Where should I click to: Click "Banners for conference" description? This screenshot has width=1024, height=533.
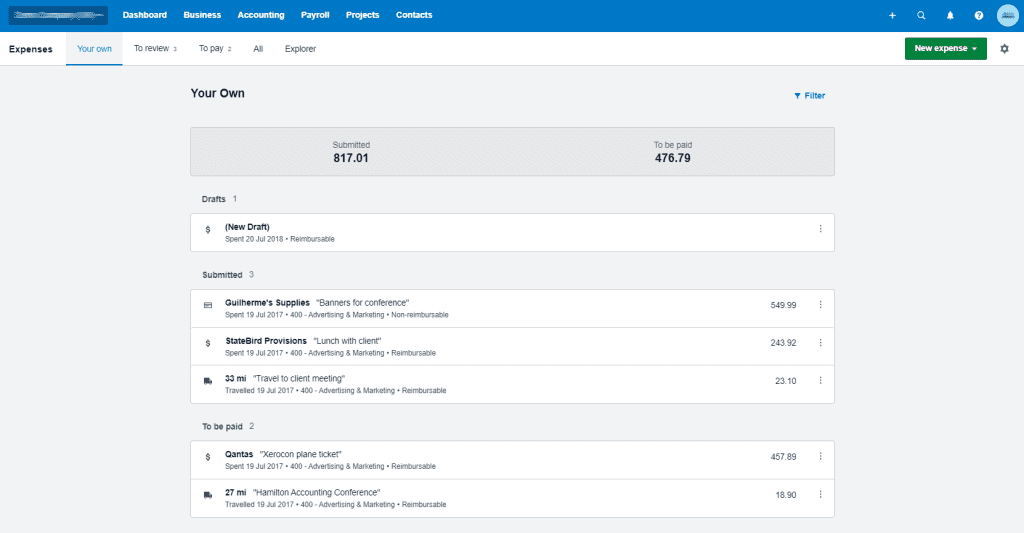pos(362,302)
